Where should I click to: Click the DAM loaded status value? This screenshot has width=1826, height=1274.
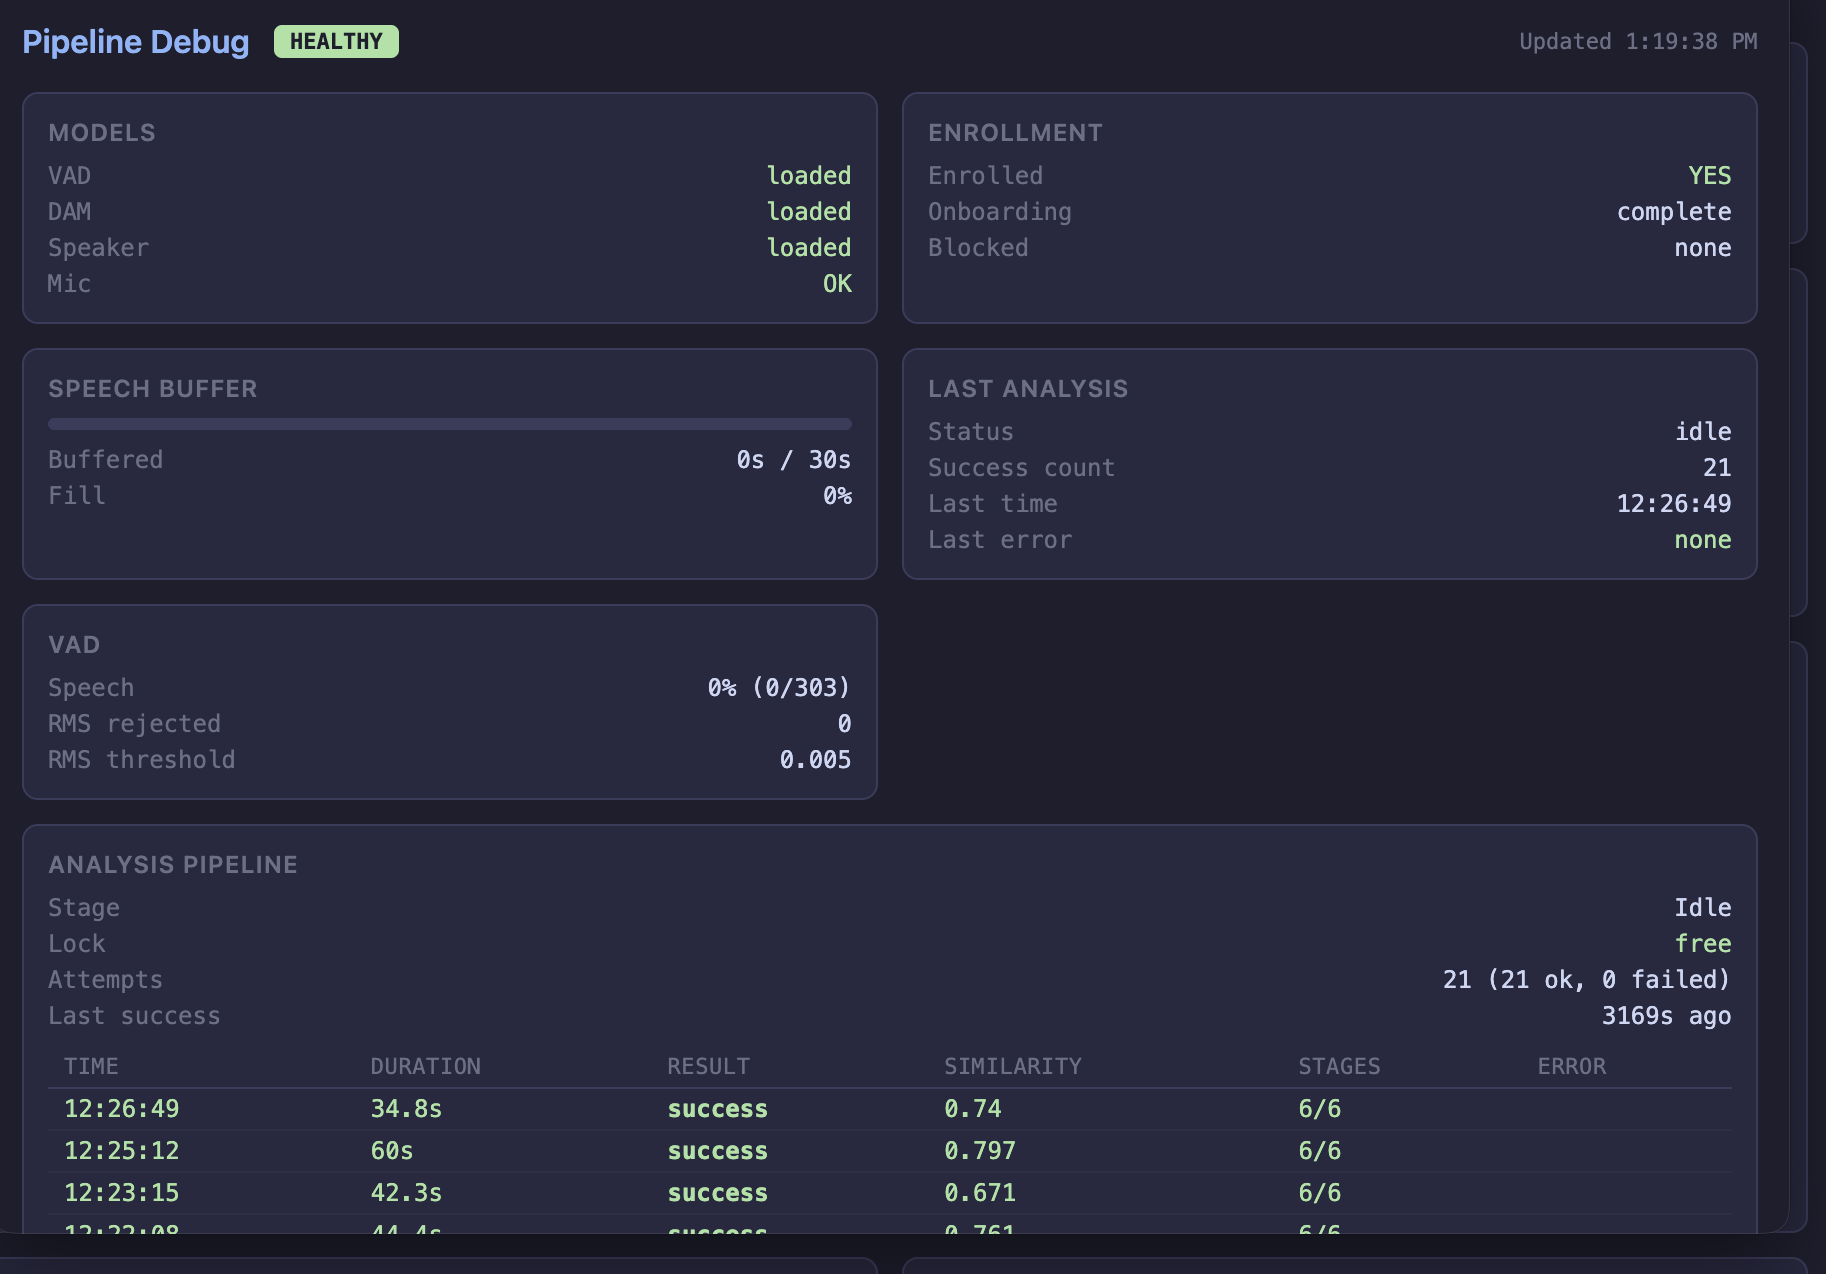[809, 212]
